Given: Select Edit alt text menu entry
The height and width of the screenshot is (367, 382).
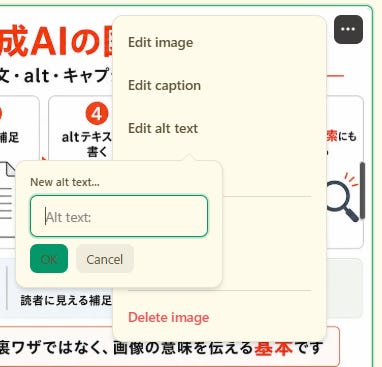Looking at the screenshot, I should click(163, 128).
